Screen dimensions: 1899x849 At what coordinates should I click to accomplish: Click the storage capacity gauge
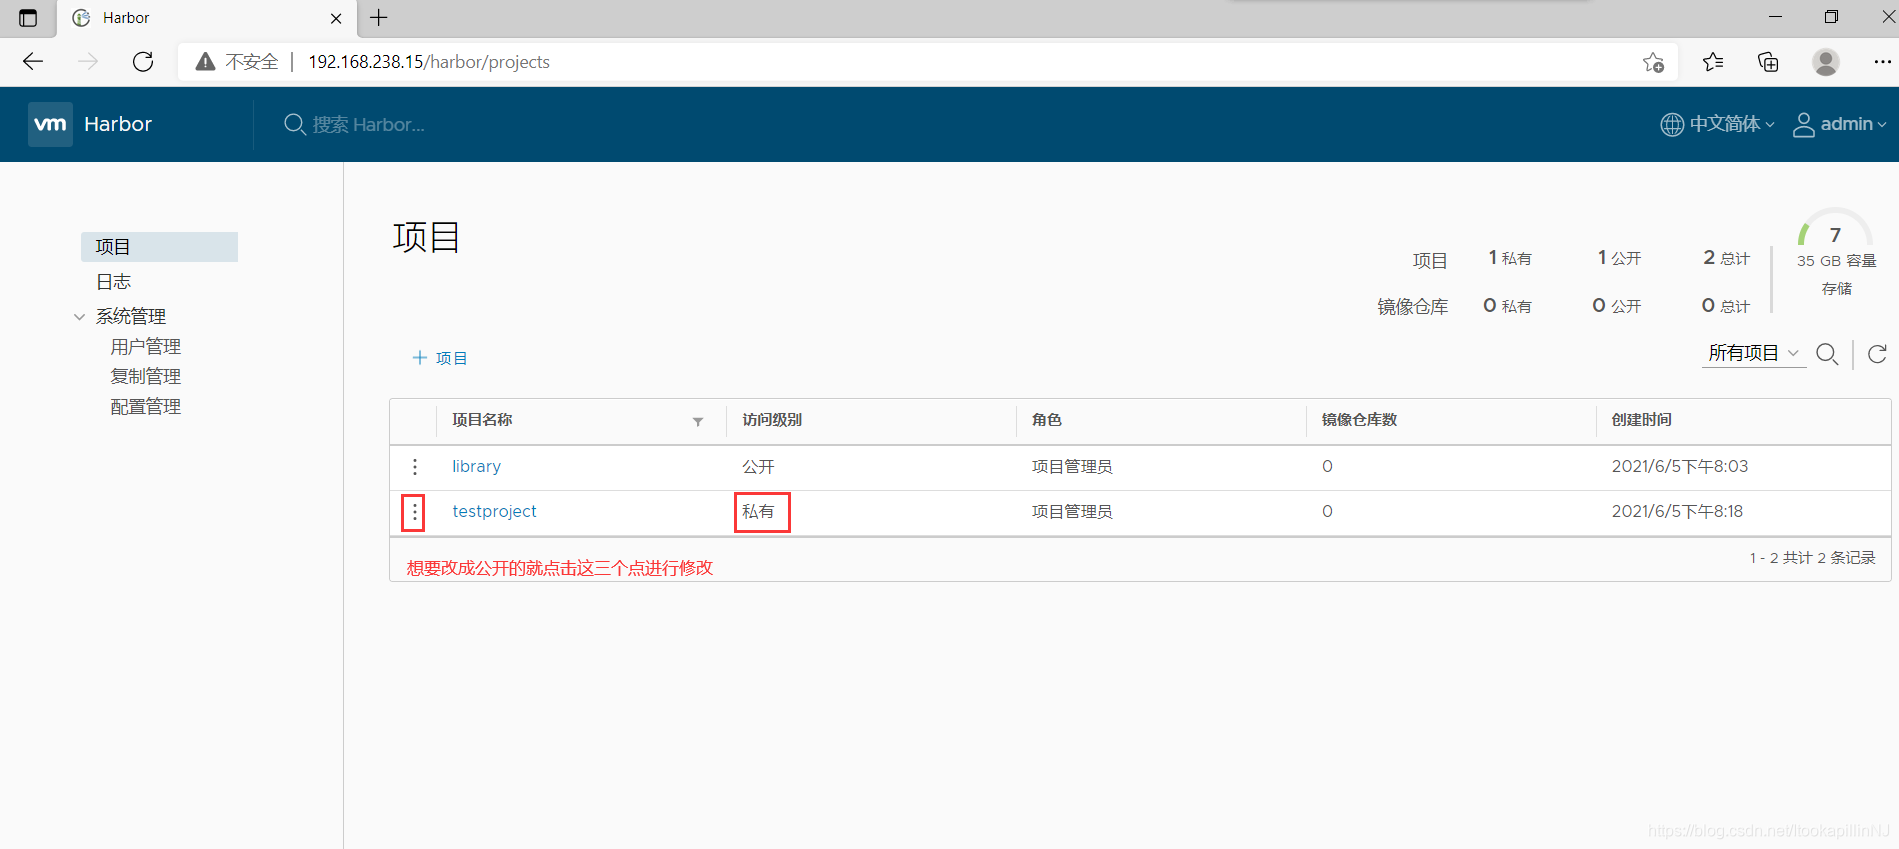point(1835,228)
